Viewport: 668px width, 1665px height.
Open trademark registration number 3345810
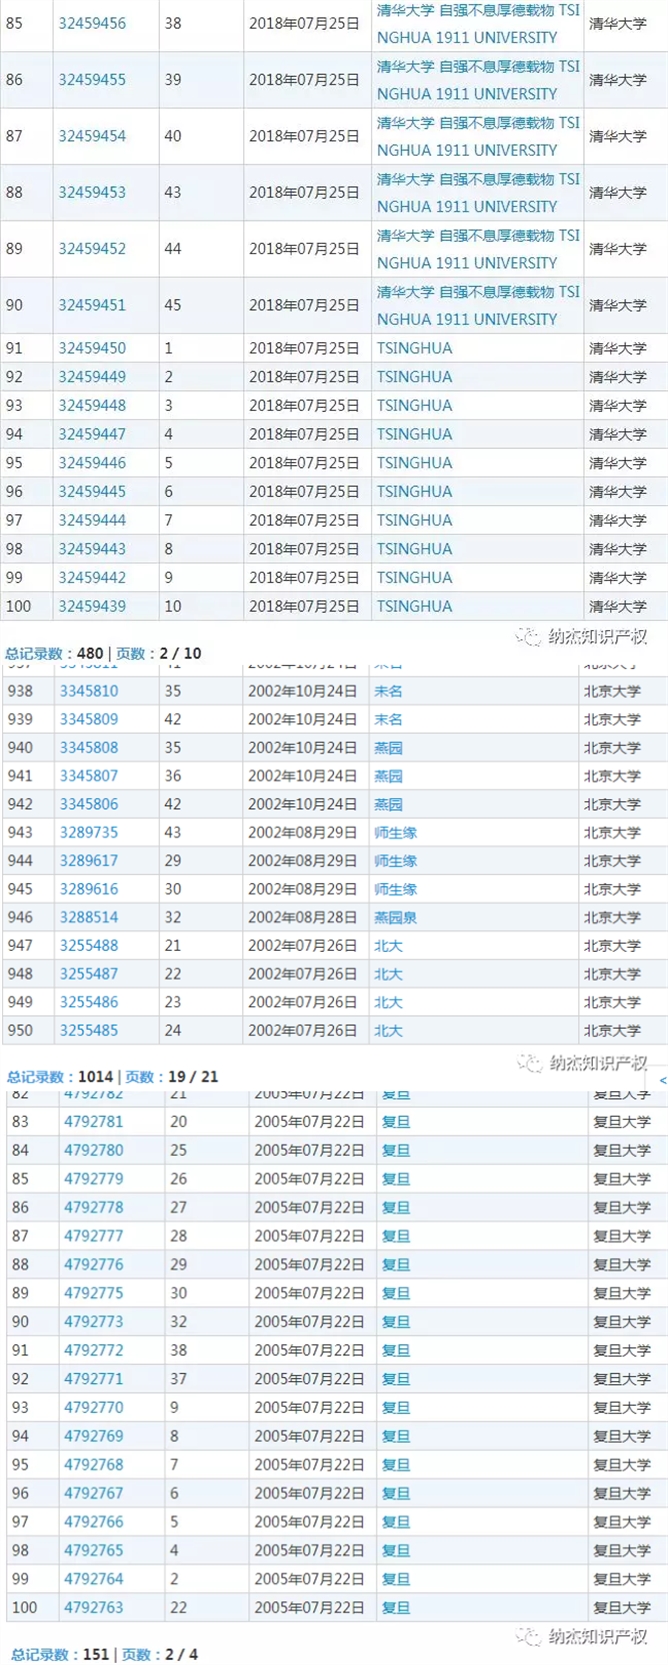pos(89,691)
